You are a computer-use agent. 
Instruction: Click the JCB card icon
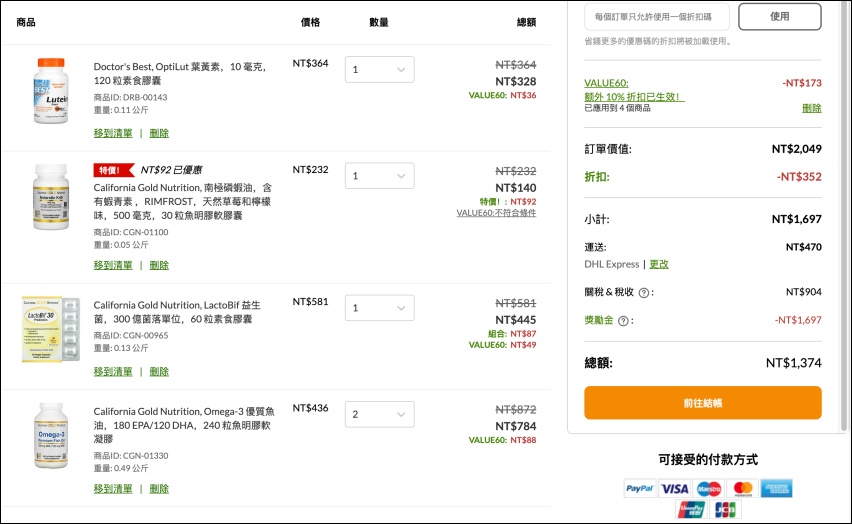[x=725, y=510]
